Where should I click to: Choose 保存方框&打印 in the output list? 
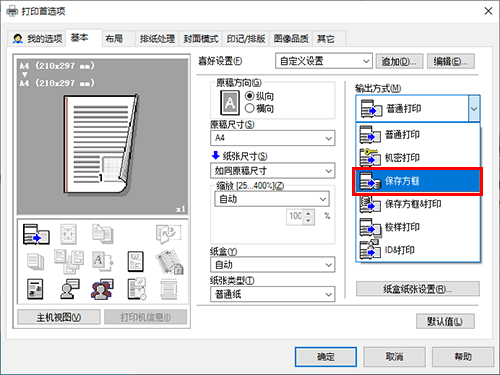[x=418, y=204]
